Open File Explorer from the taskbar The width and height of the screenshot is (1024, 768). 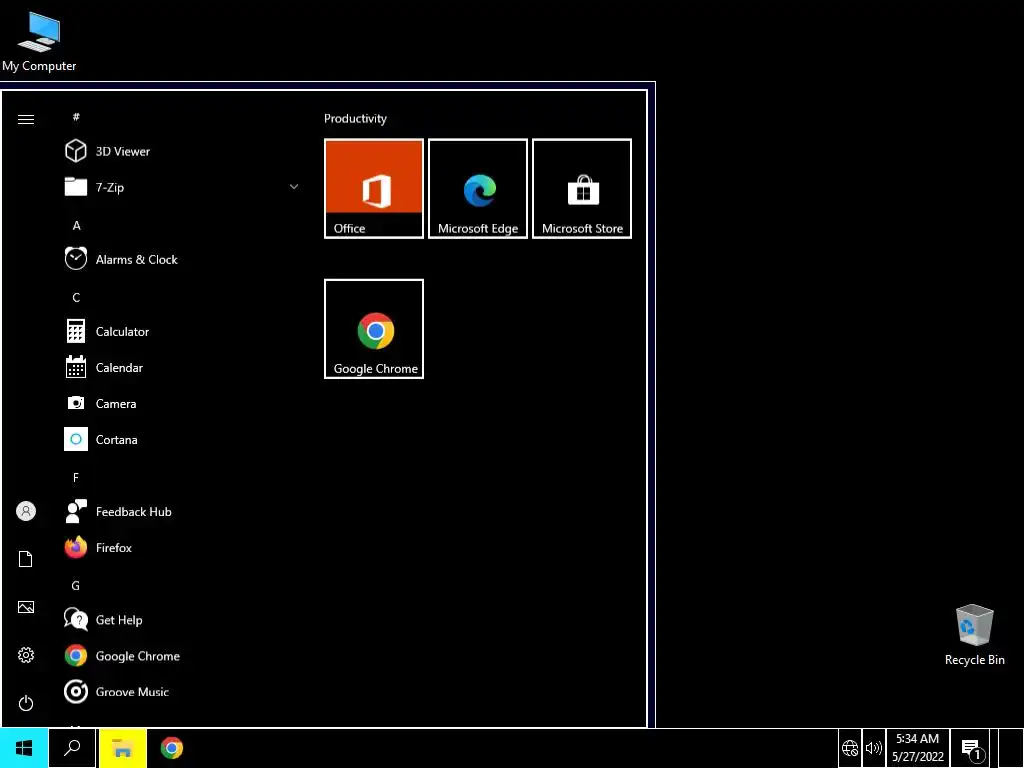pos(122,748)
